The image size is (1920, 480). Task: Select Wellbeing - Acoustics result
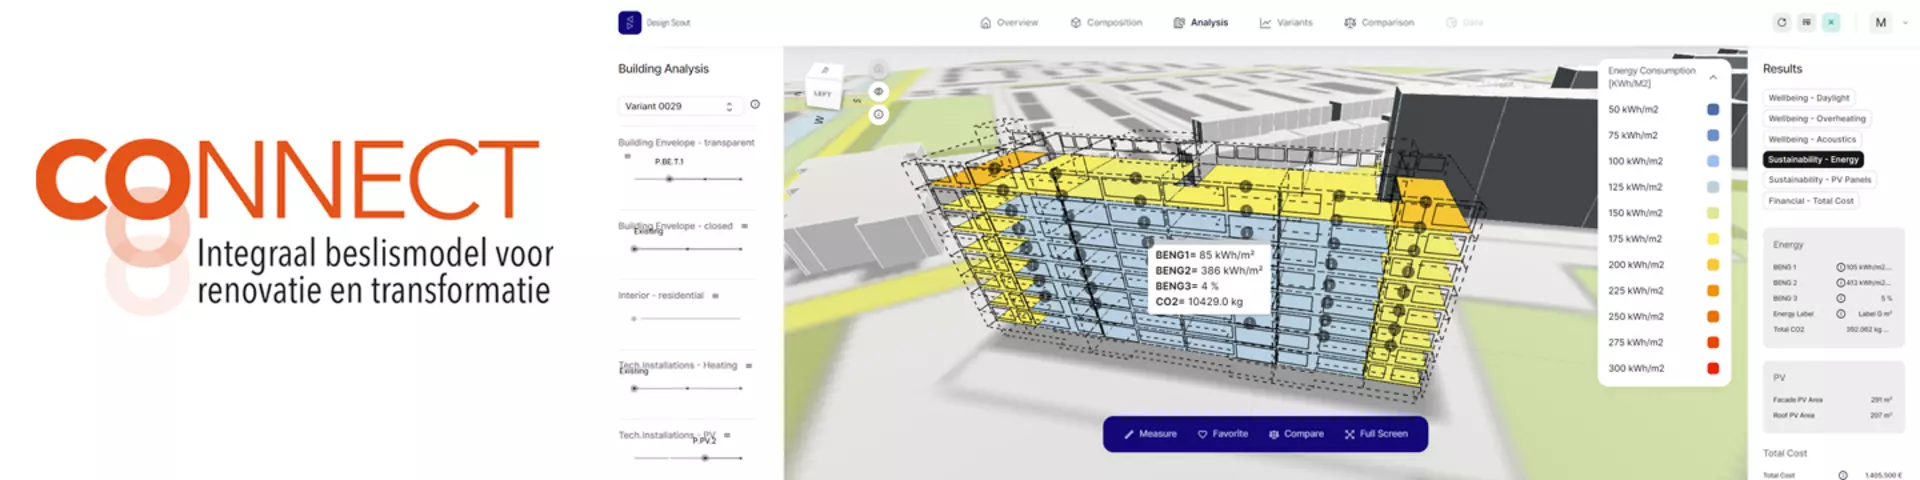(x=1812, y=139)
